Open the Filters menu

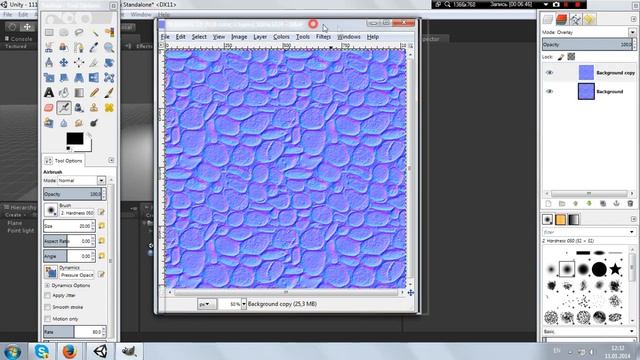(323, 37)
